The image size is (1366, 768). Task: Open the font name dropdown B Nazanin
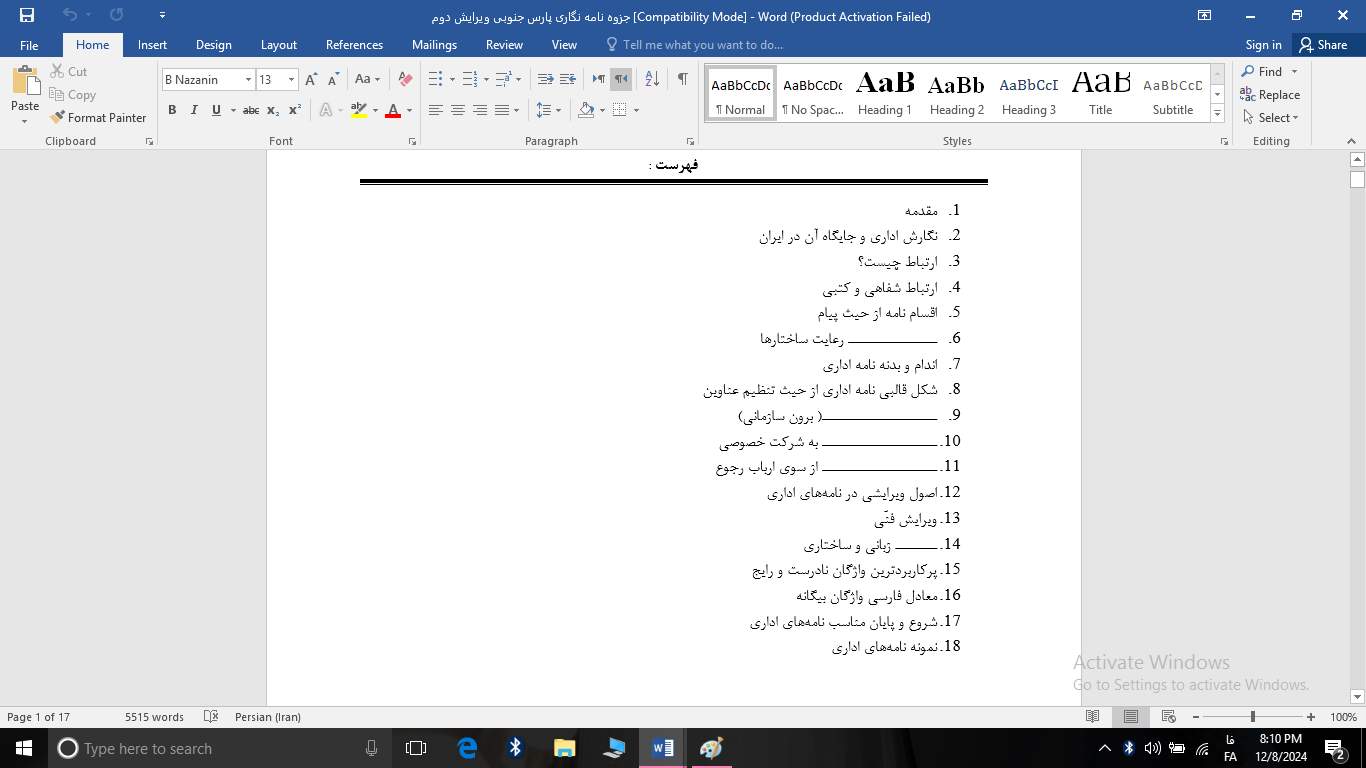pyautogui.click(x=249, y=79)
